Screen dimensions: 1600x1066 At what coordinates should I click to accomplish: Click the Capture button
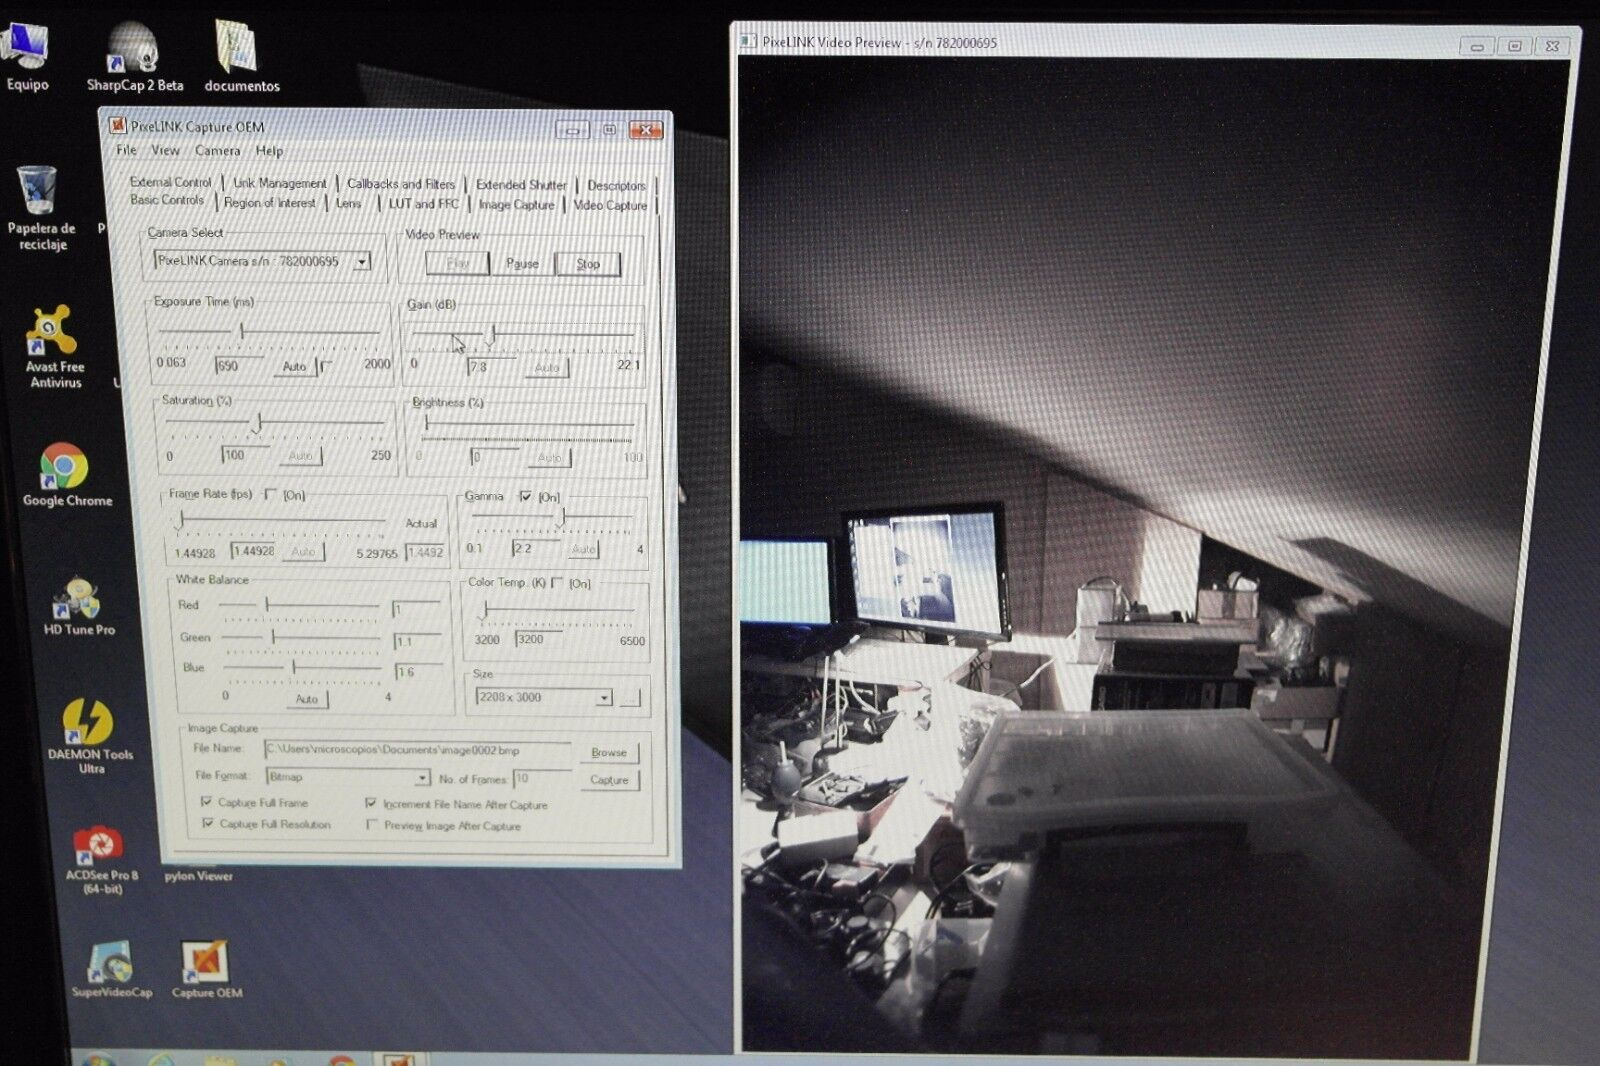click(609, 780)
